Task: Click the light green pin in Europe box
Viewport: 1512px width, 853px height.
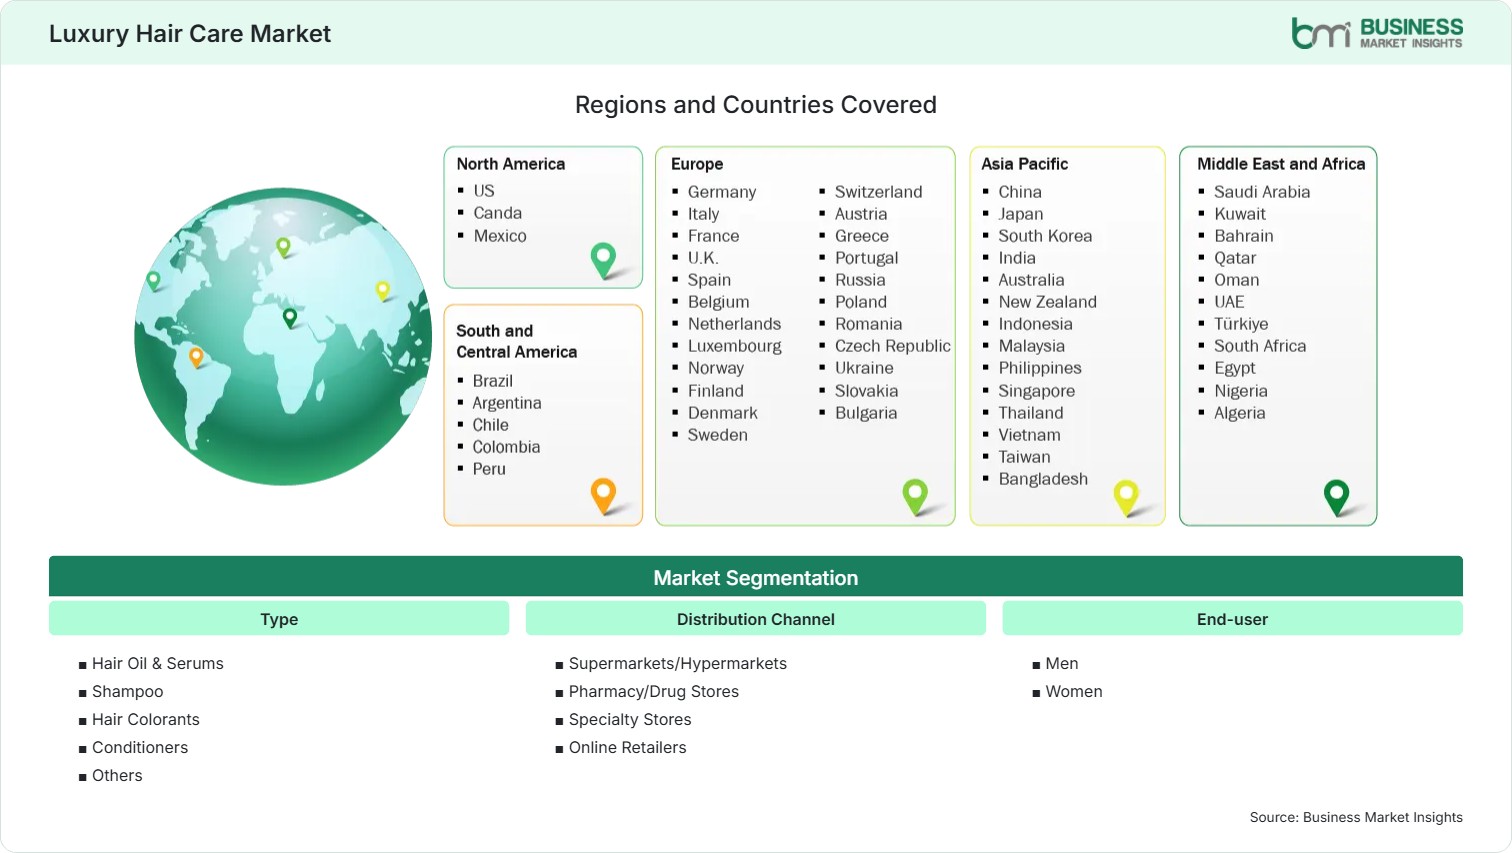Action: [x=915, y=496]
